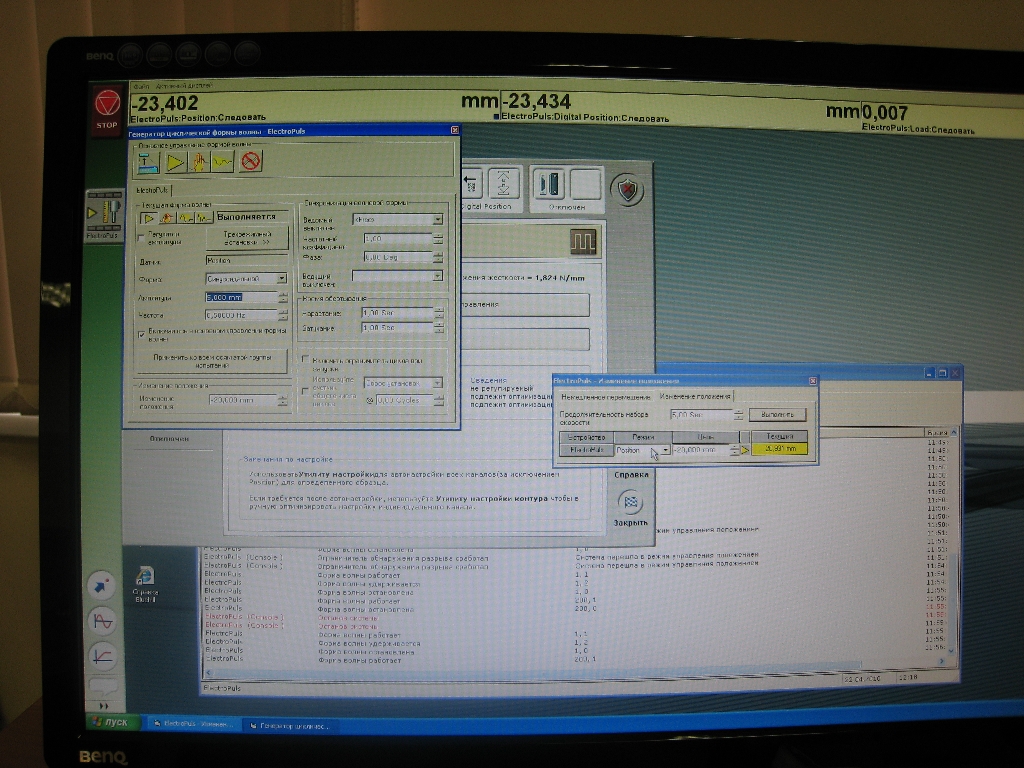Start waveform with large yellow play icon
Screen dimensions: 1024x768
(176, 162)
